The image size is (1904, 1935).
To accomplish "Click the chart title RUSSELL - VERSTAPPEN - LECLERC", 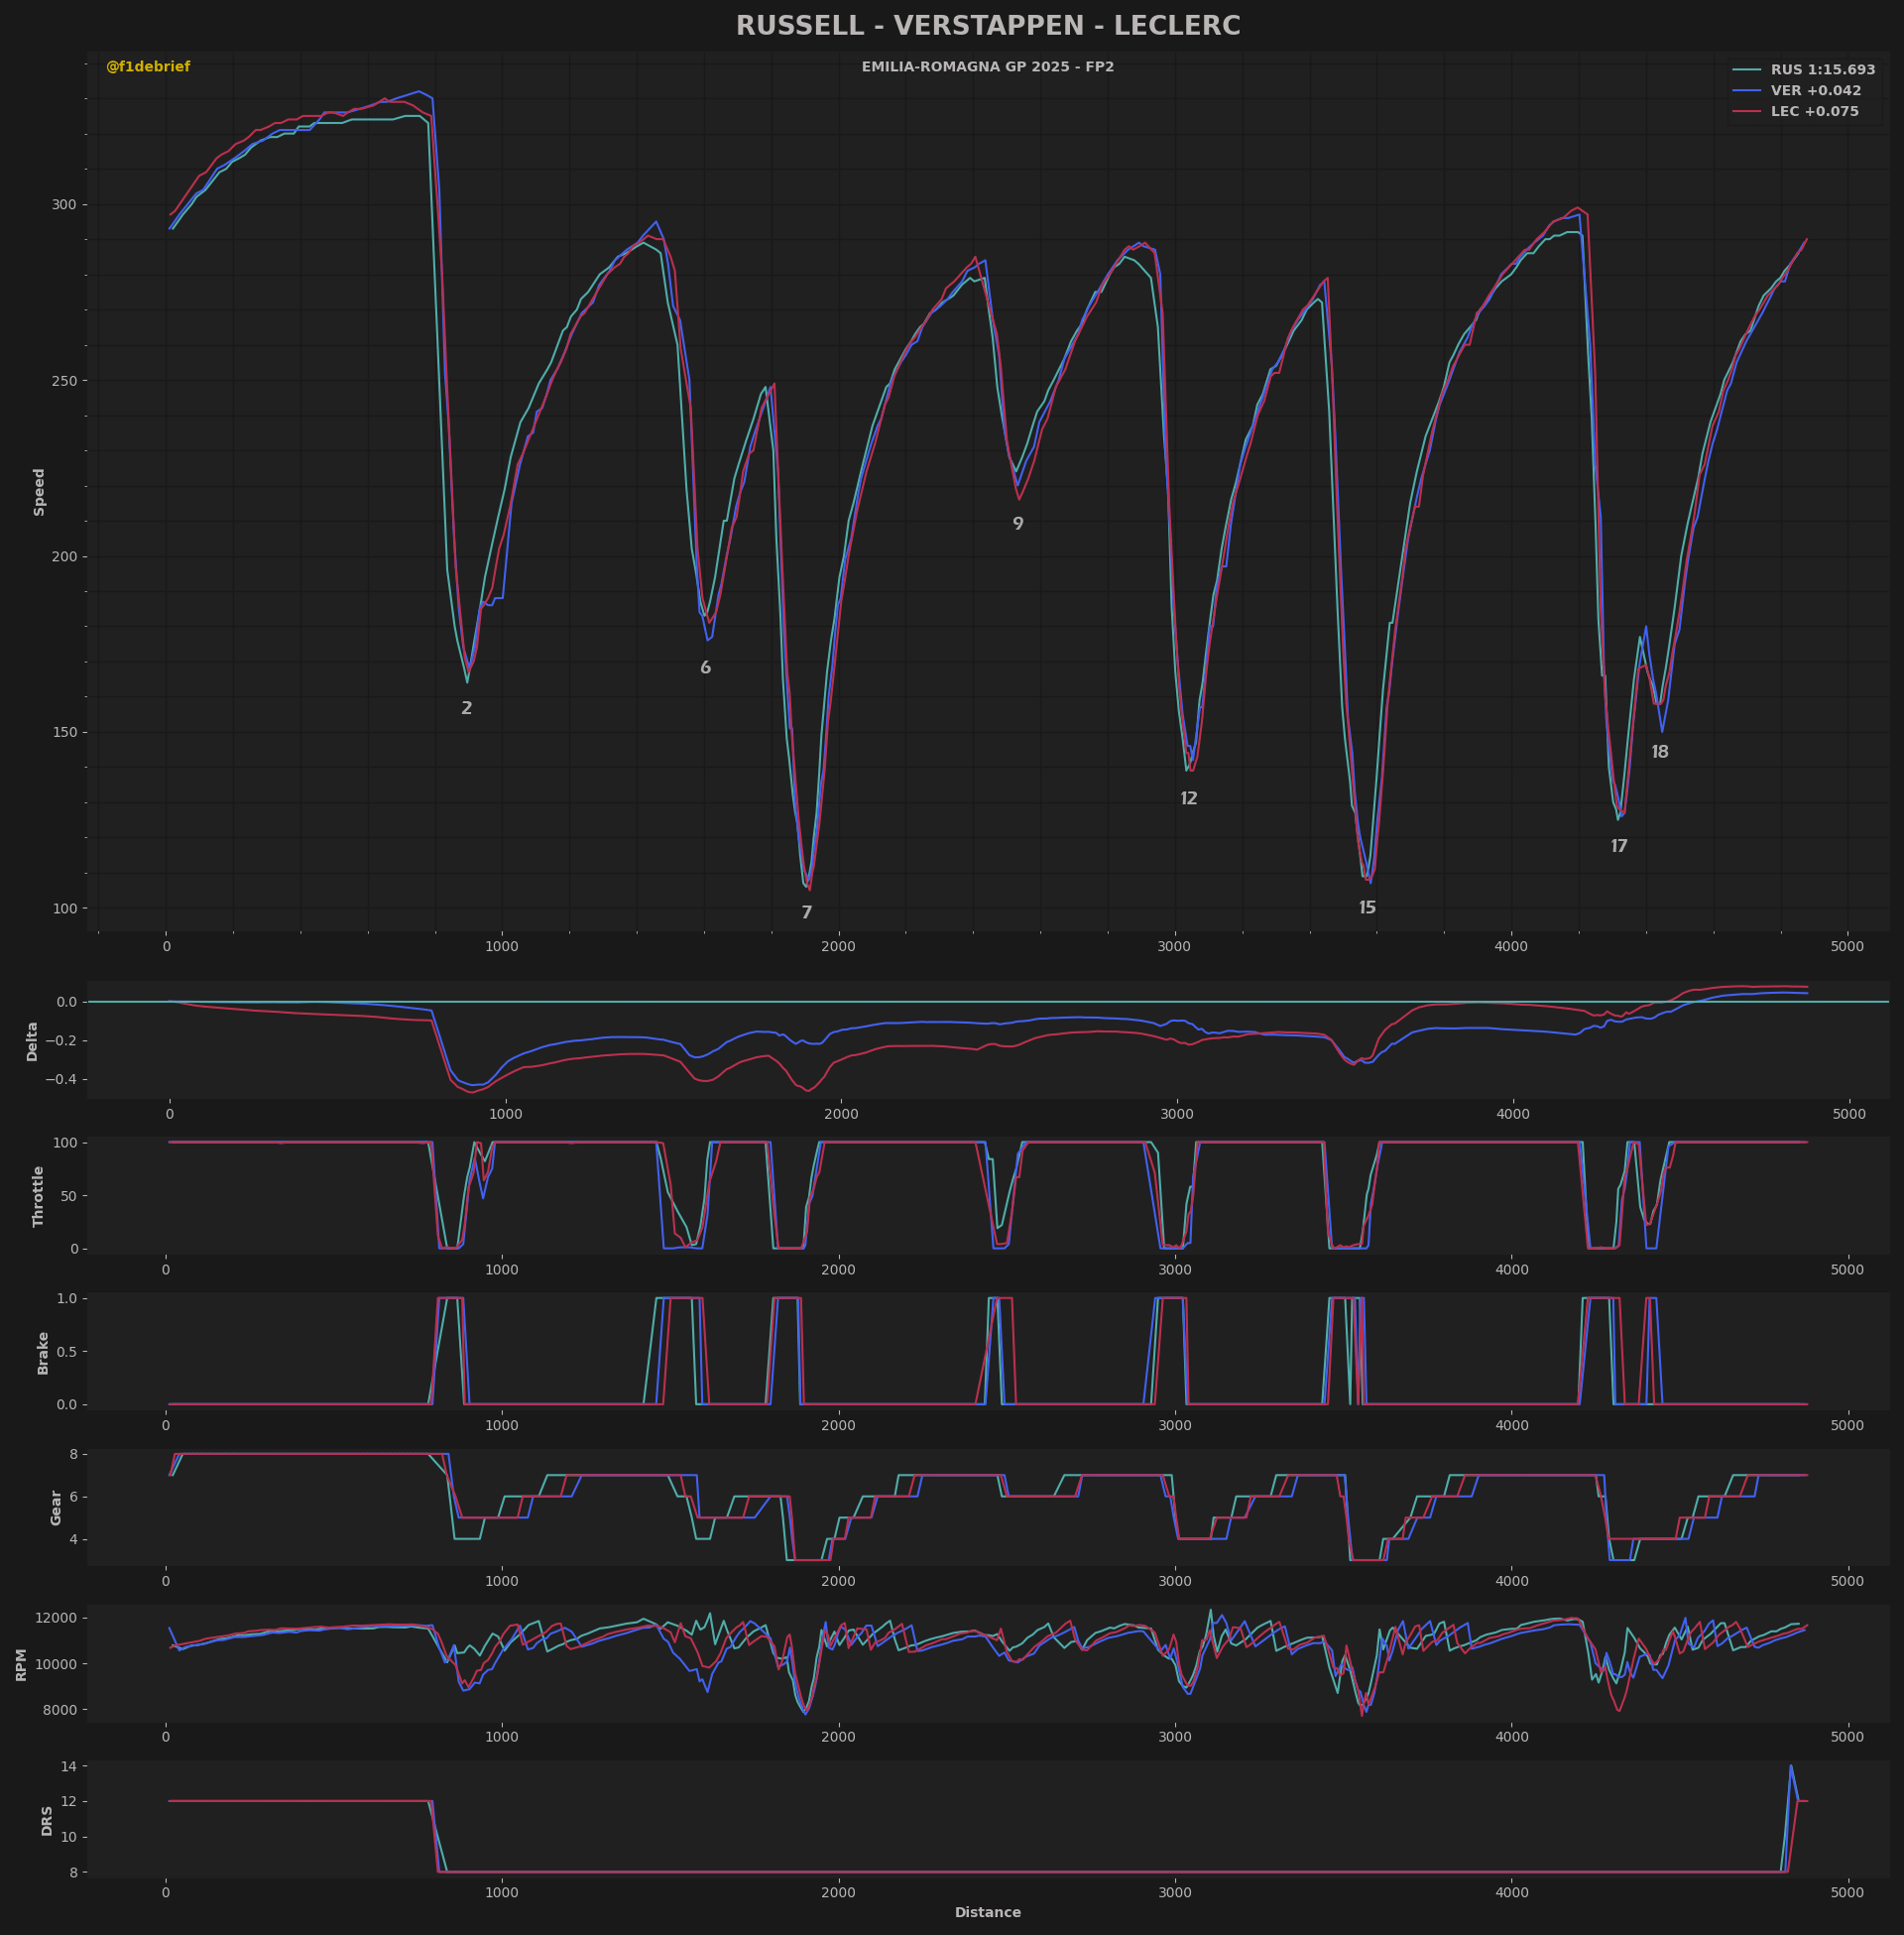I will tap(988, 26).
